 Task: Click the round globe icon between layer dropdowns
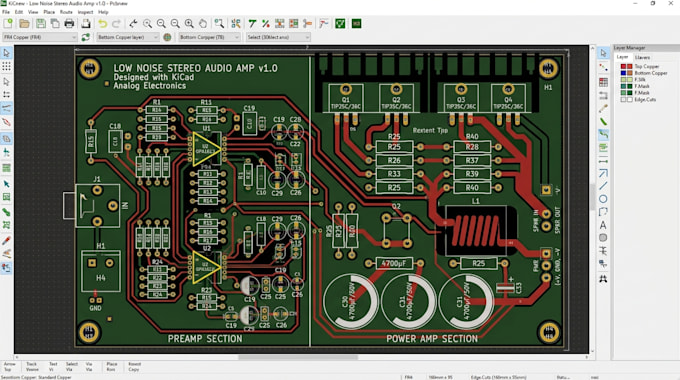(167, 37)
